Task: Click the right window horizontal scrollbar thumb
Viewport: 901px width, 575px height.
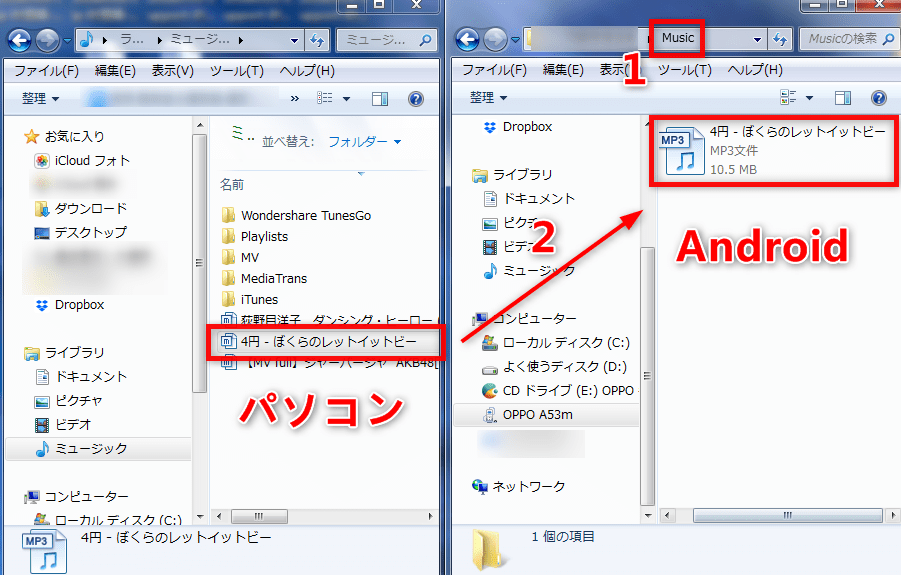Action: 787,515
